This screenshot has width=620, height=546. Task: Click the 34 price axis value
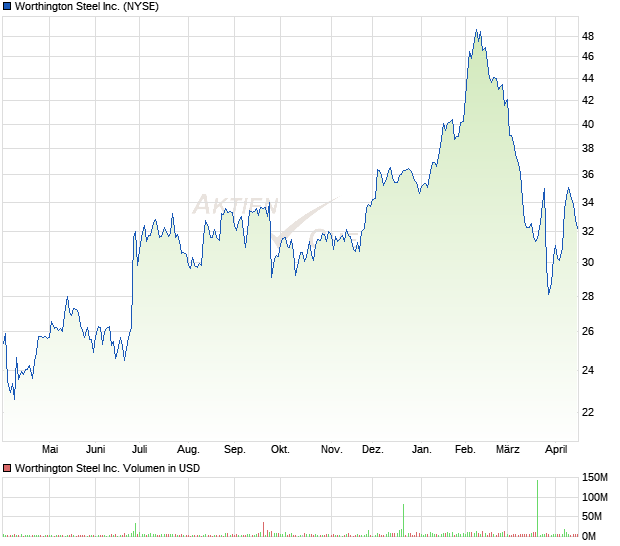click(588, 203)
